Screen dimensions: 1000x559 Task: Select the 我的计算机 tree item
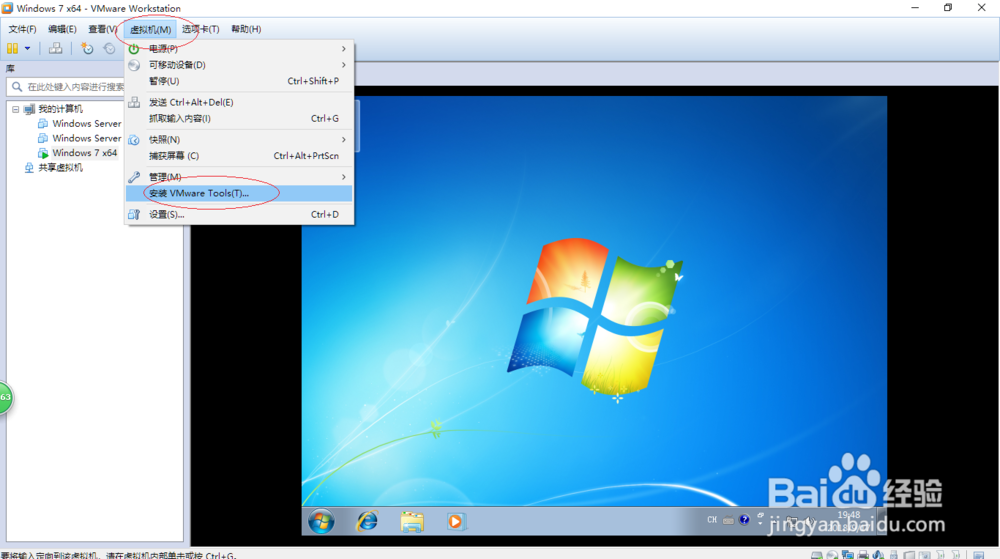click(61, 109)
